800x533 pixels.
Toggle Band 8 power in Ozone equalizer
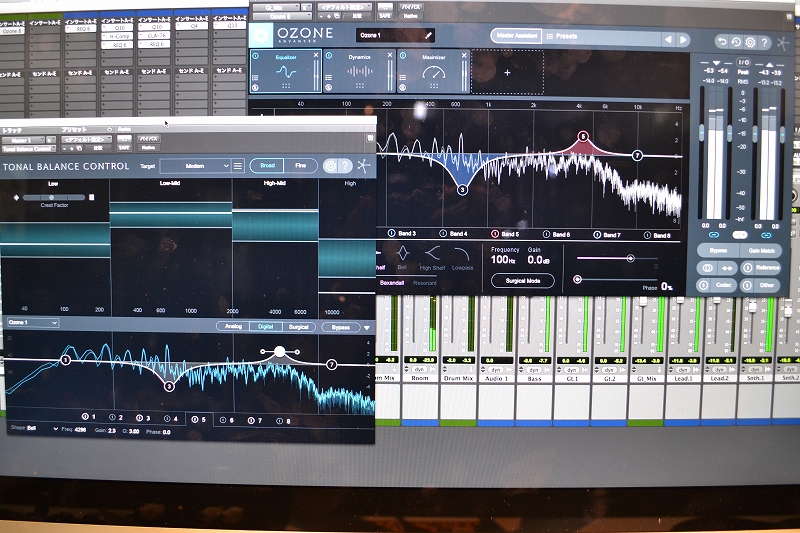coord(647,235)
